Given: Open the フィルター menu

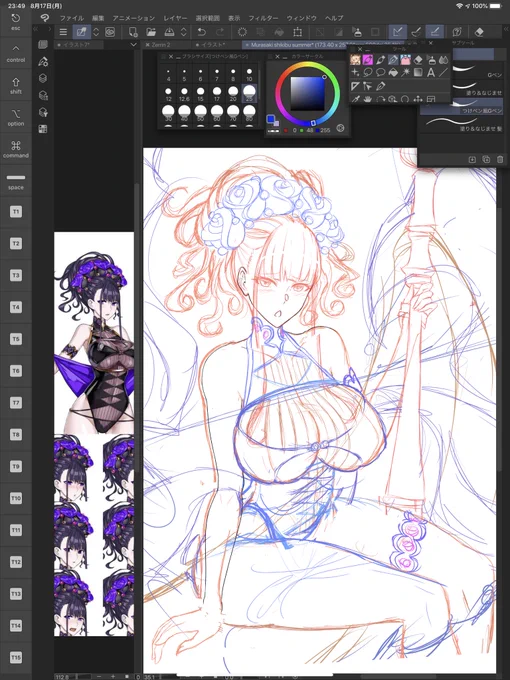Looking at the screenshot, I should [263, 18].
